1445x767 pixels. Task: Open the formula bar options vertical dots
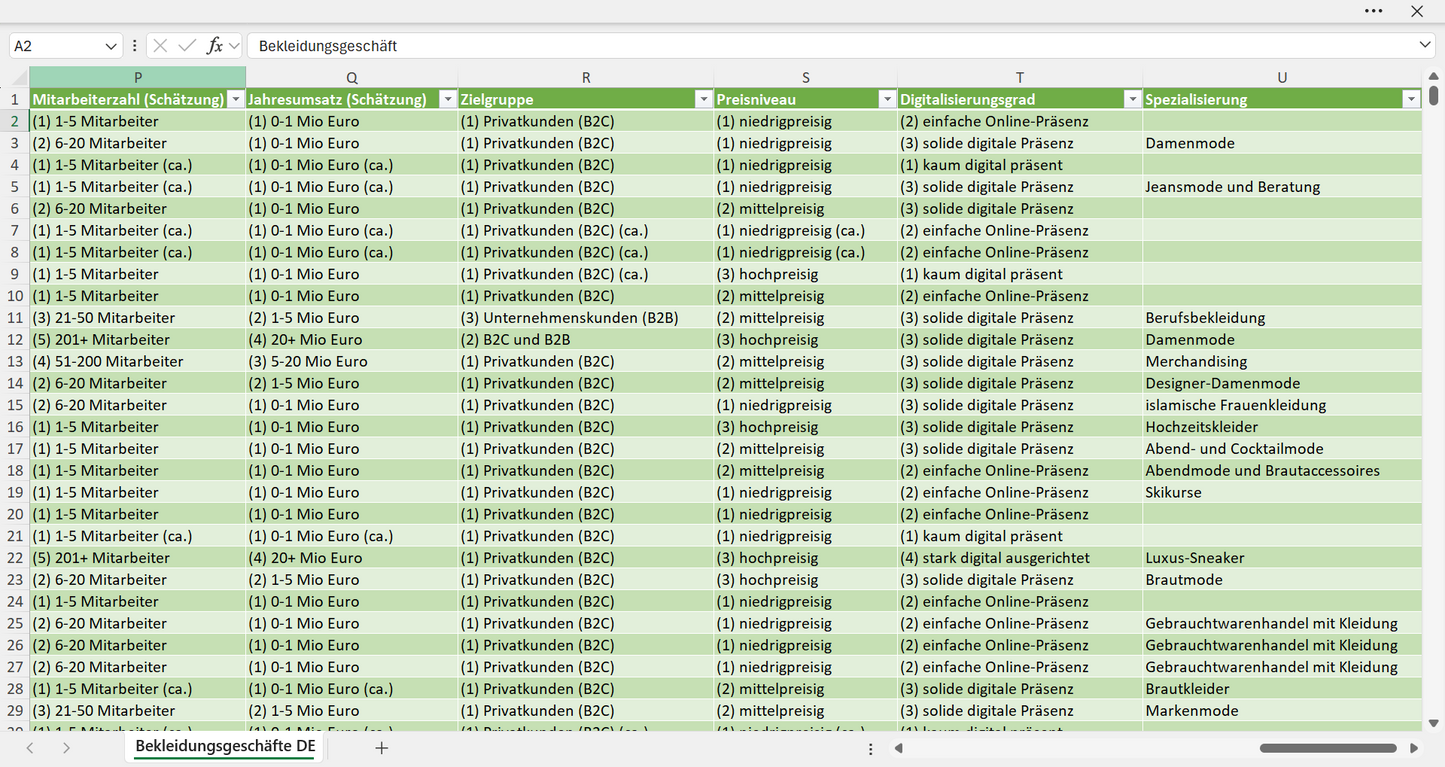134,46
